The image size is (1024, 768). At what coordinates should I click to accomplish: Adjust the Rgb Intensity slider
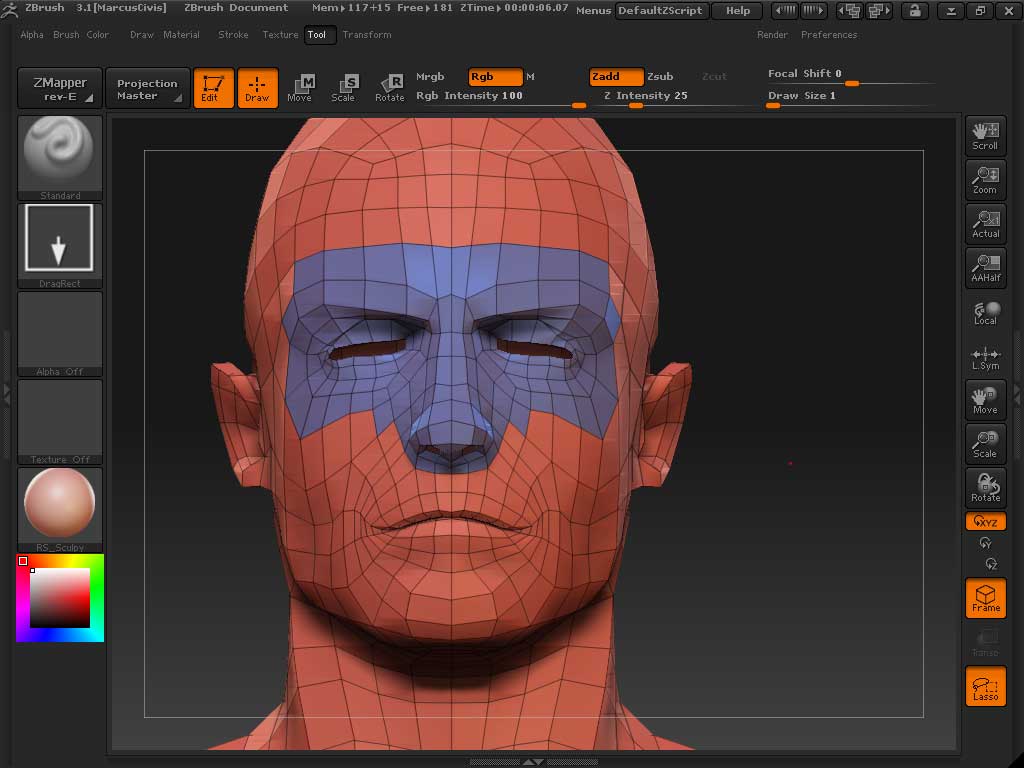(500, 97)
